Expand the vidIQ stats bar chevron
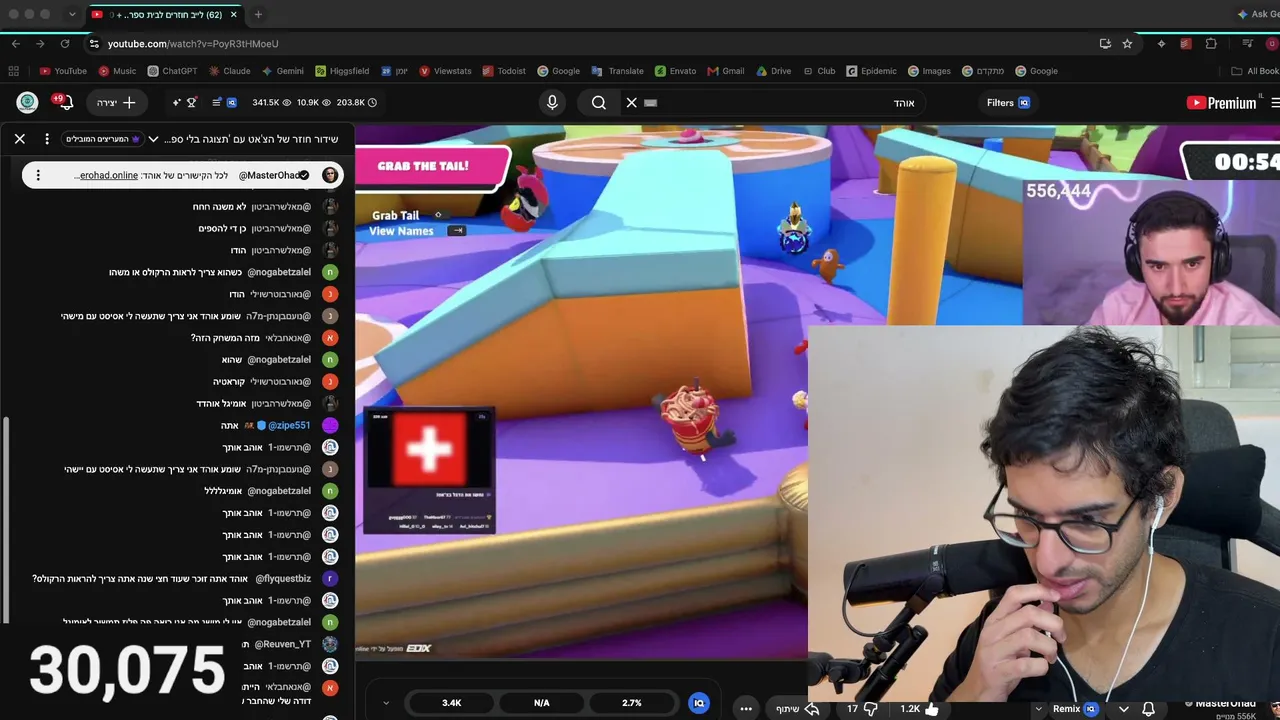The width and height of the screenshot is (1280, 720). [386, 703]
